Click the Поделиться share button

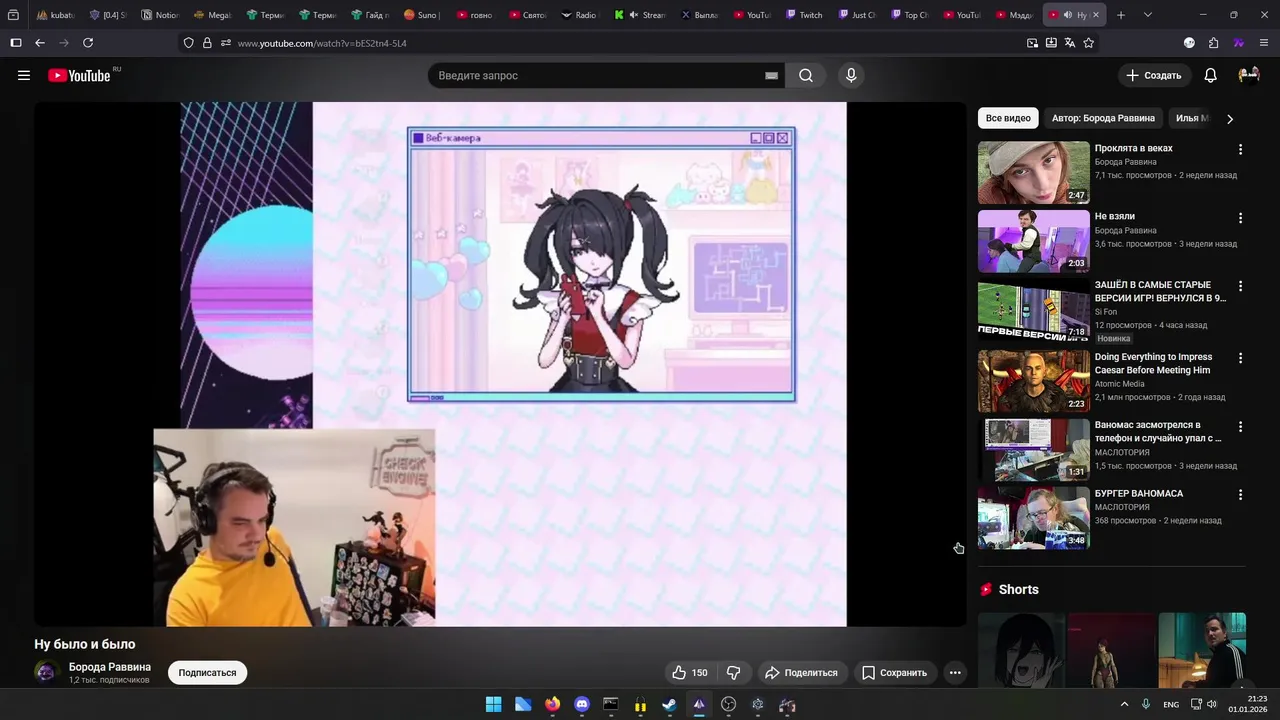tap(801, 673)
